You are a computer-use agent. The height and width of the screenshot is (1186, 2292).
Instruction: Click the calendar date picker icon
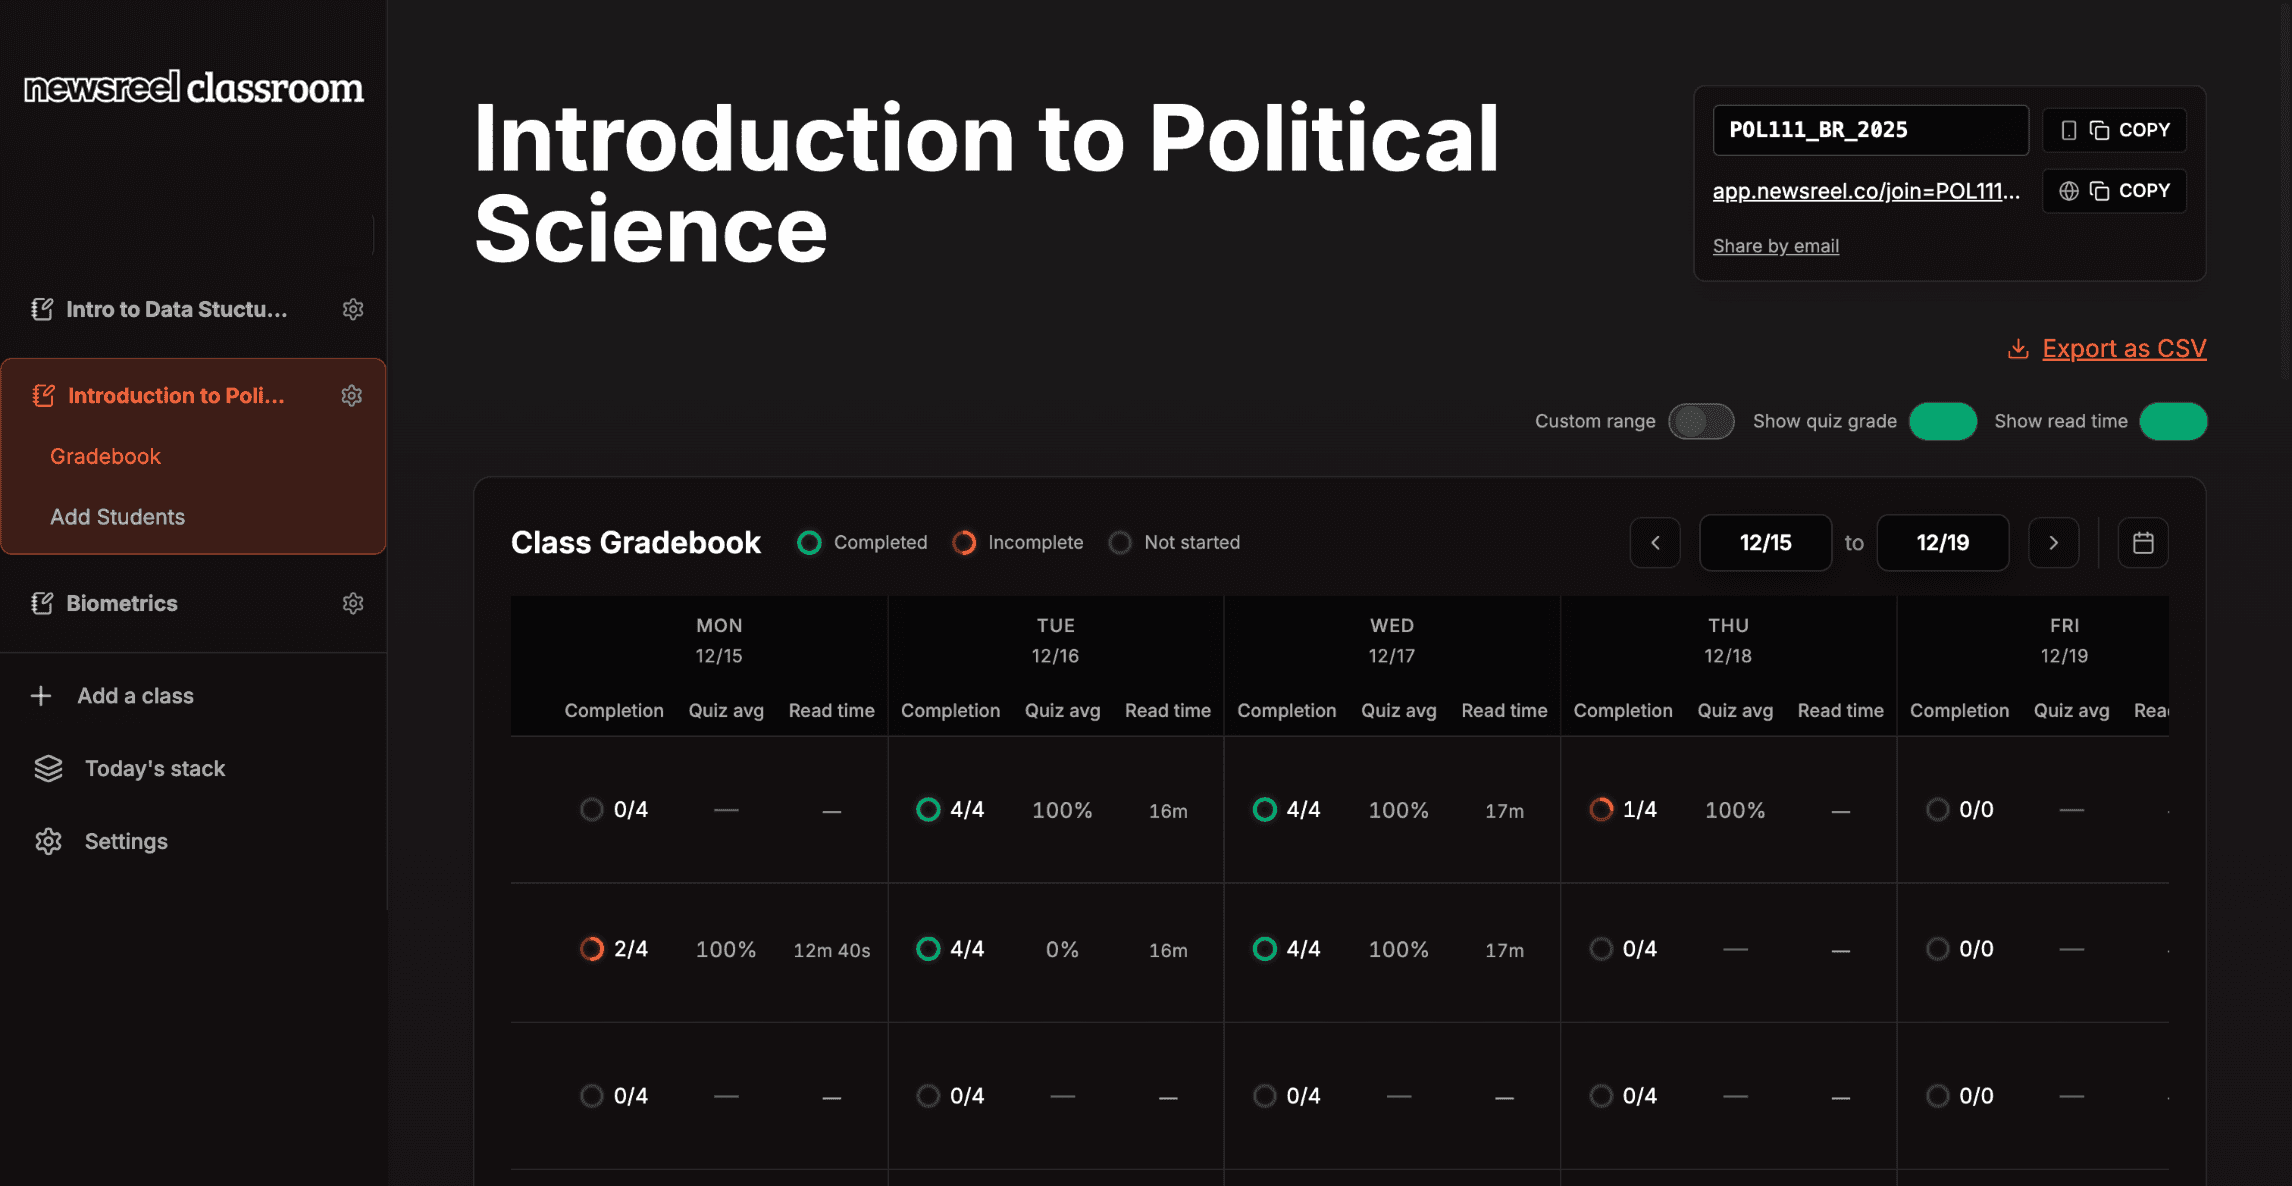pyautogui.click(x=2142, y=543)
